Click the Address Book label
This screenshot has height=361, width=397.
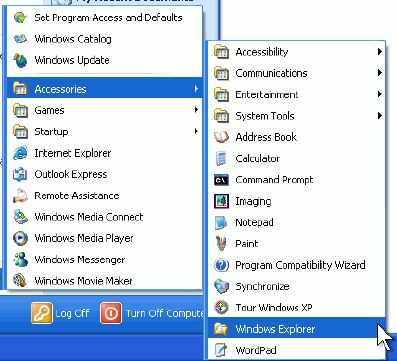(266, 137)
